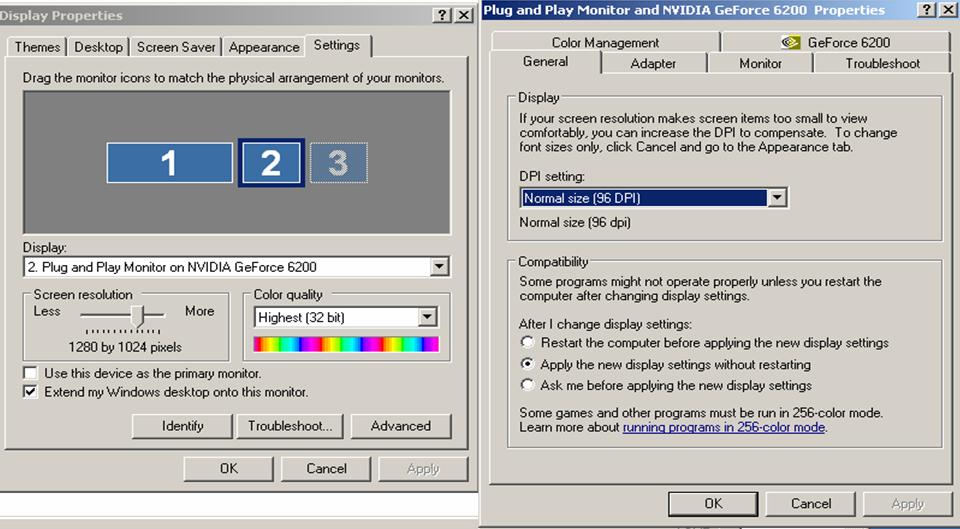This screenshot has height=529, width=960.
Task: Click the Screen resolution slider thumb
Action: click(x=138, y=317)
